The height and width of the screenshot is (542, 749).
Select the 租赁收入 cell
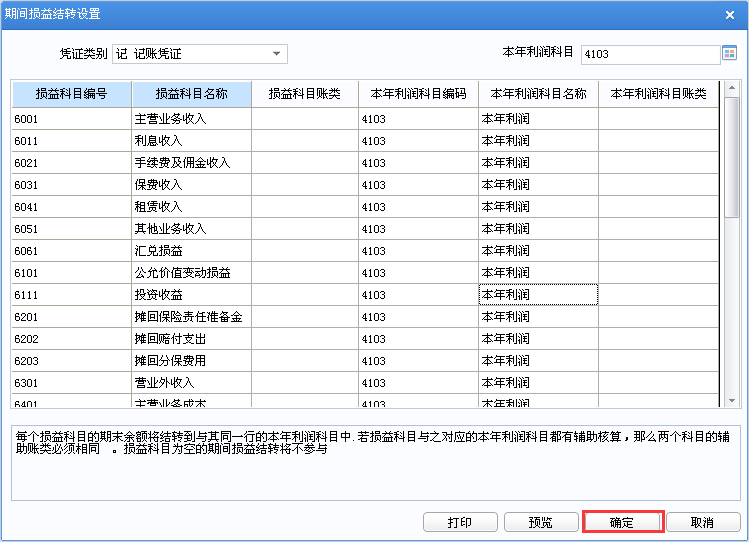click(x=192, y=207)
